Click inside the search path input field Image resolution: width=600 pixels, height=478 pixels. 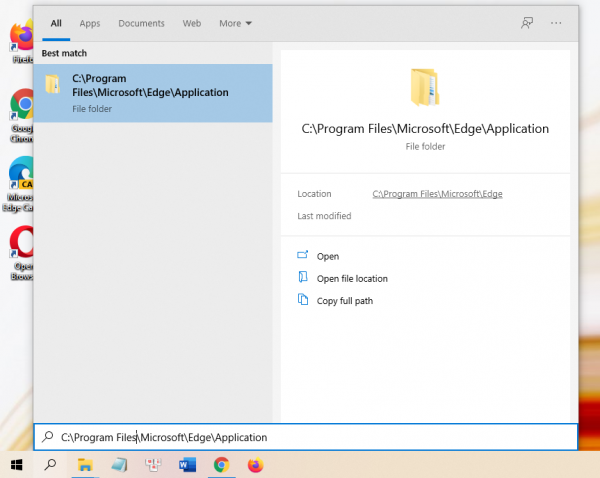tap(306, 437)
